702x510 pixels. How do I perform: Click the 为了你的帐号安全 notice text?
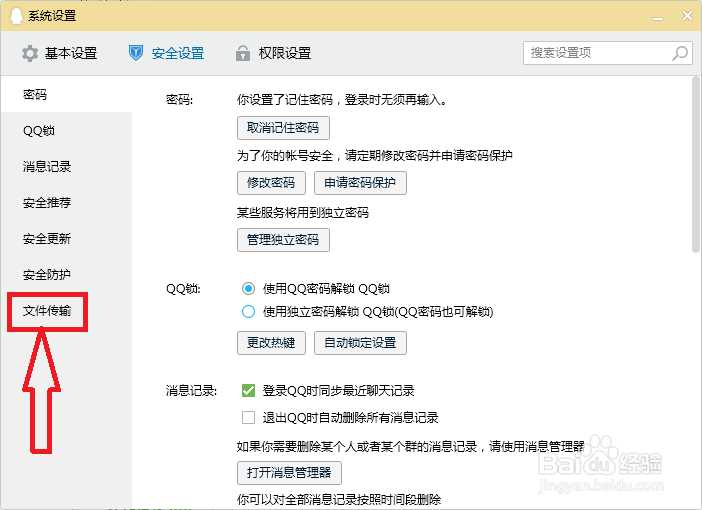(x=375, y=155)
